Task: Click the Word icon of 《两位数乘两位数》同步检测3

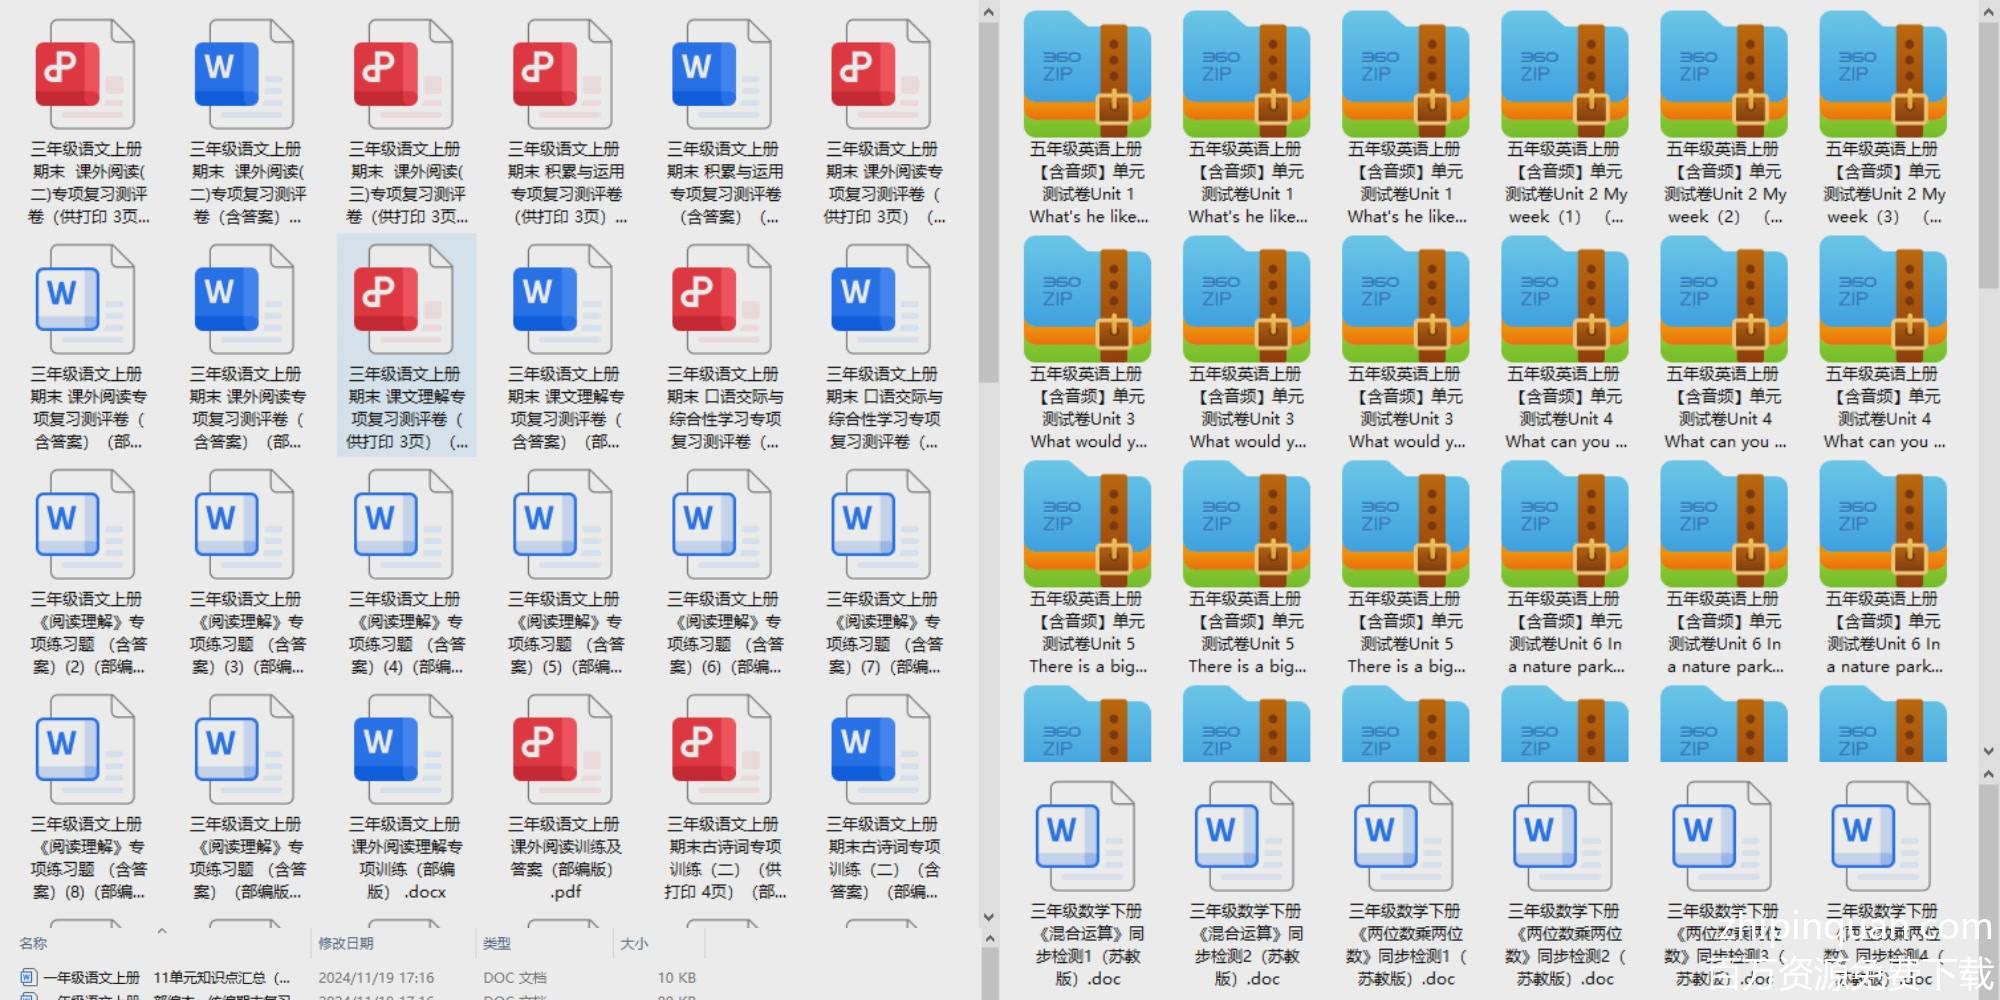Action: [1722, 837]
